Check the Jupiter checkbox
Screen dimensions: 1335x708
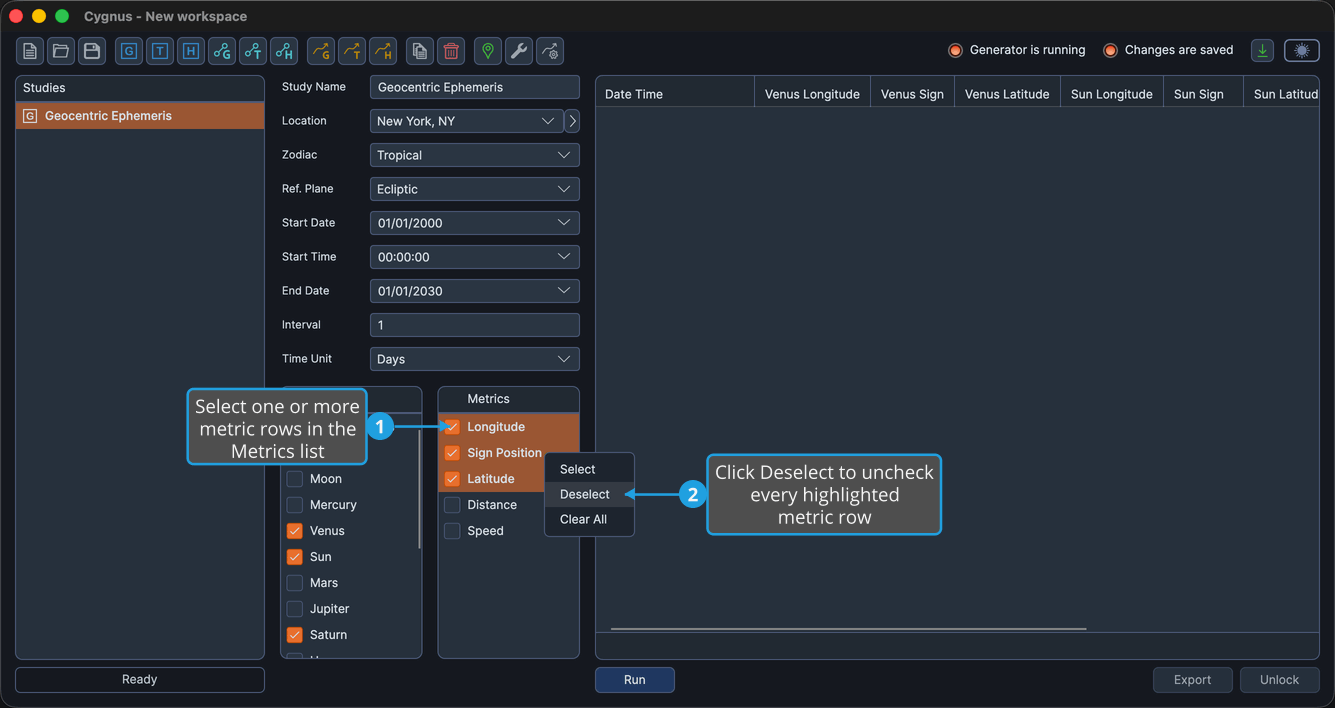(x=295, y=609)
